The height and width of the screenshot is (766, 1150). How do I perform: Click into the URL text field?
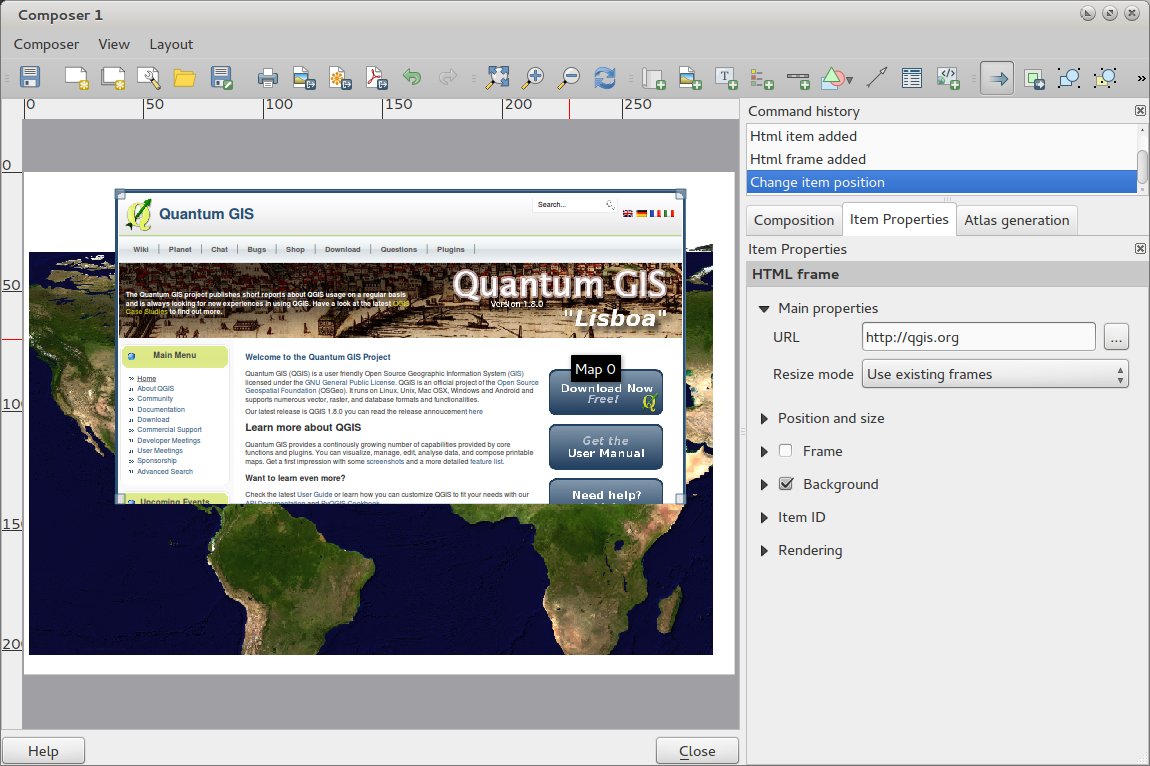[978, 337]
